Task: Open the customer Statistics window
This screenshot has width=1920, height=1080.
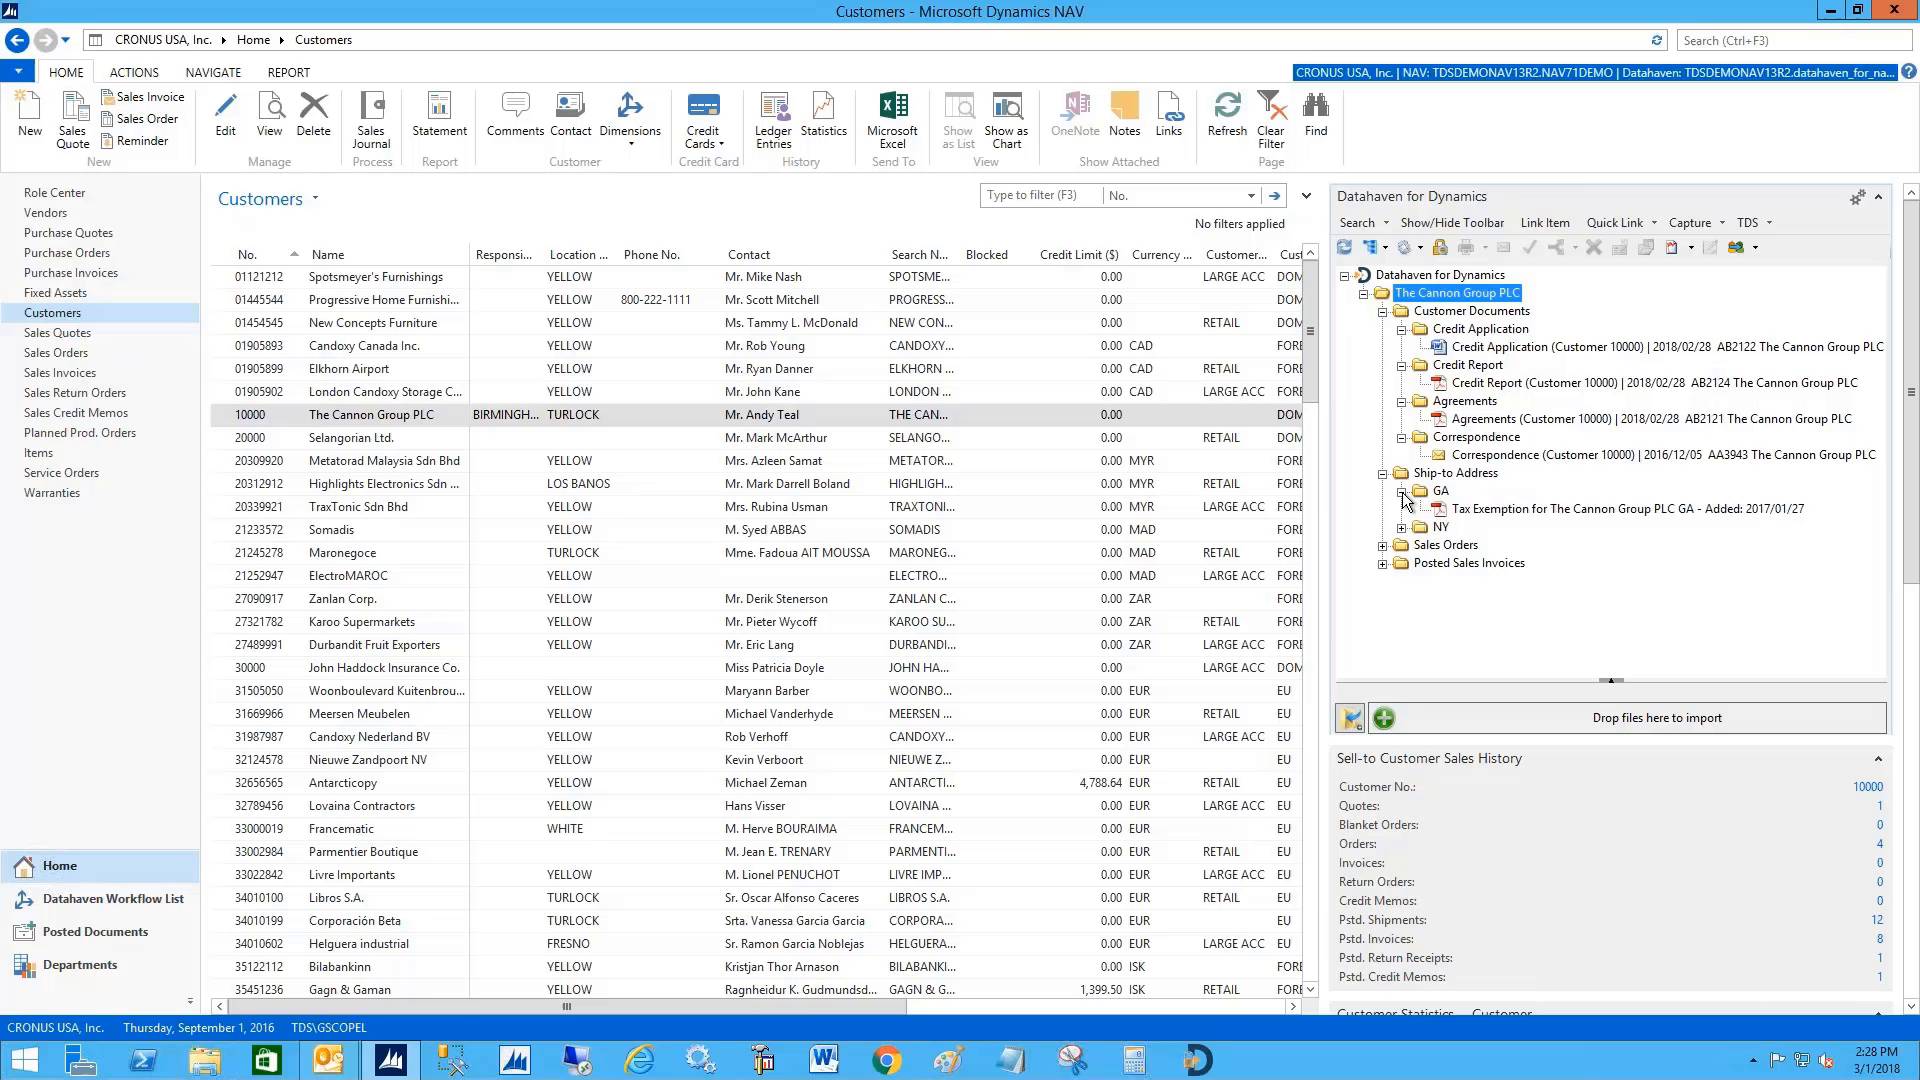Action: click(822, 117)
